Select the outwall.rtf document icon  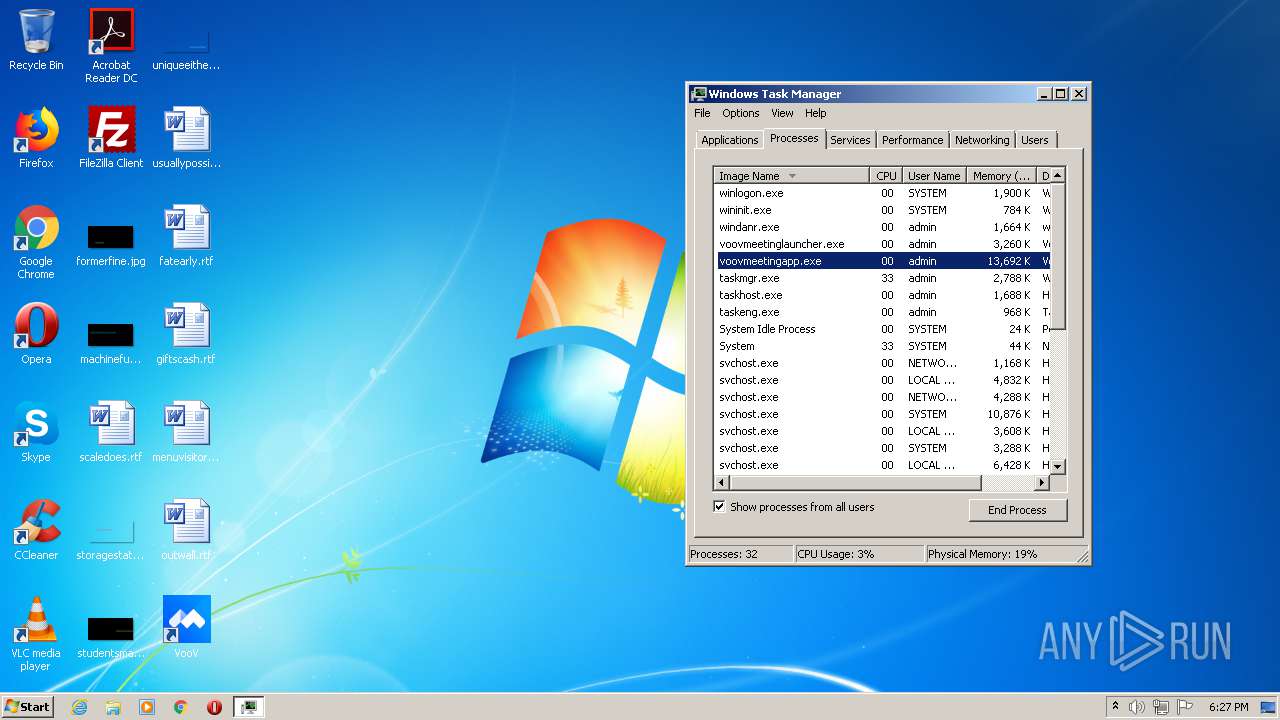coord(186,530)
